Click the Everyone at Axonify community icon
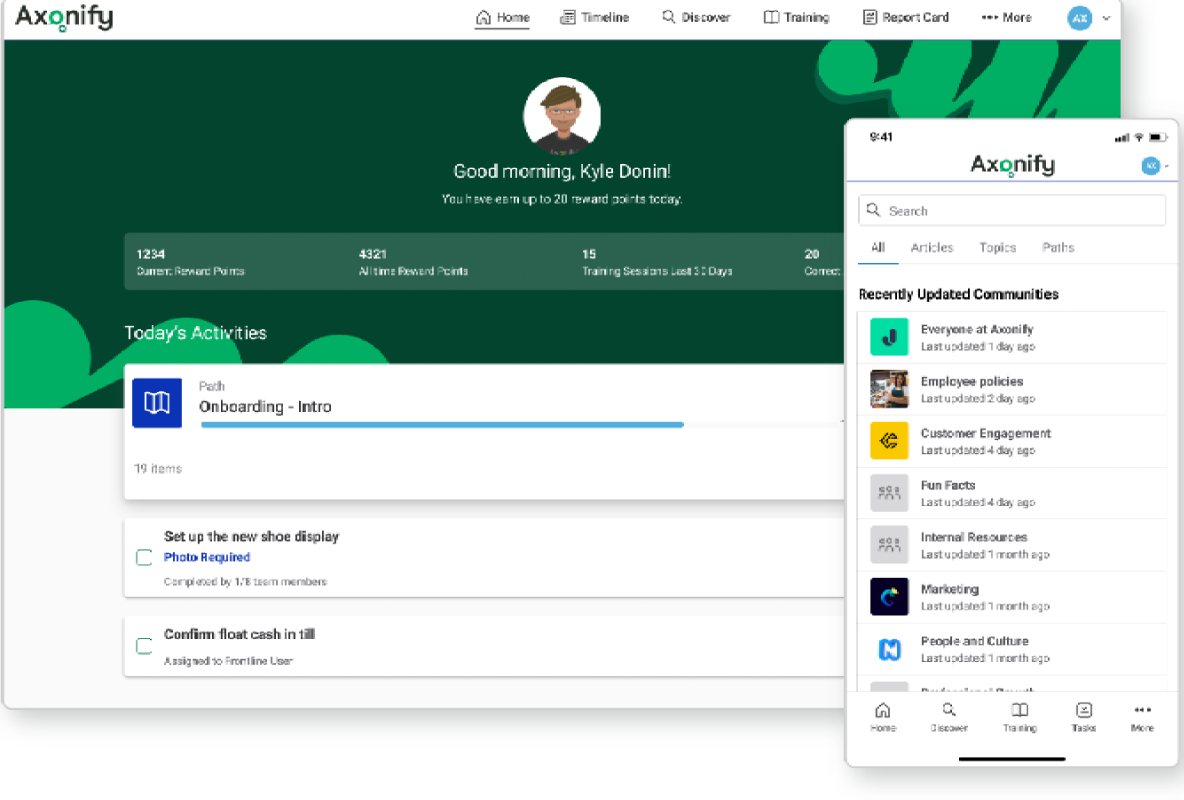Viewport: 1184px width, 800px height. [890, 337]
